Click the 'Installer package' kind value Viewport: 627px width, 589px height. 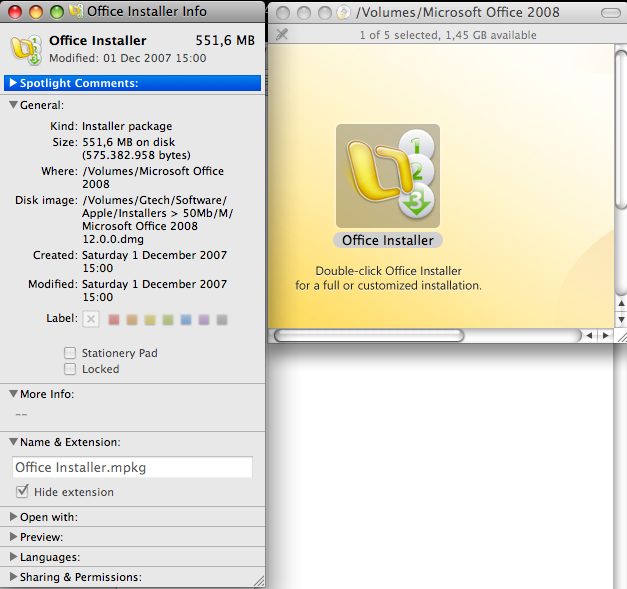tap(127, 126)
